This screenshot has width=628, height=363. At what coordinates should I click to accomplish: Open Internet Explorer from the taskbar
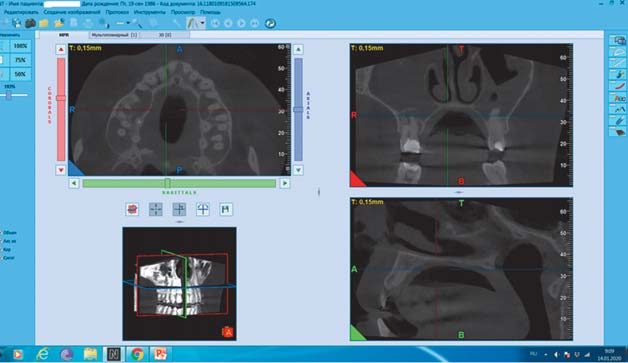42,354
